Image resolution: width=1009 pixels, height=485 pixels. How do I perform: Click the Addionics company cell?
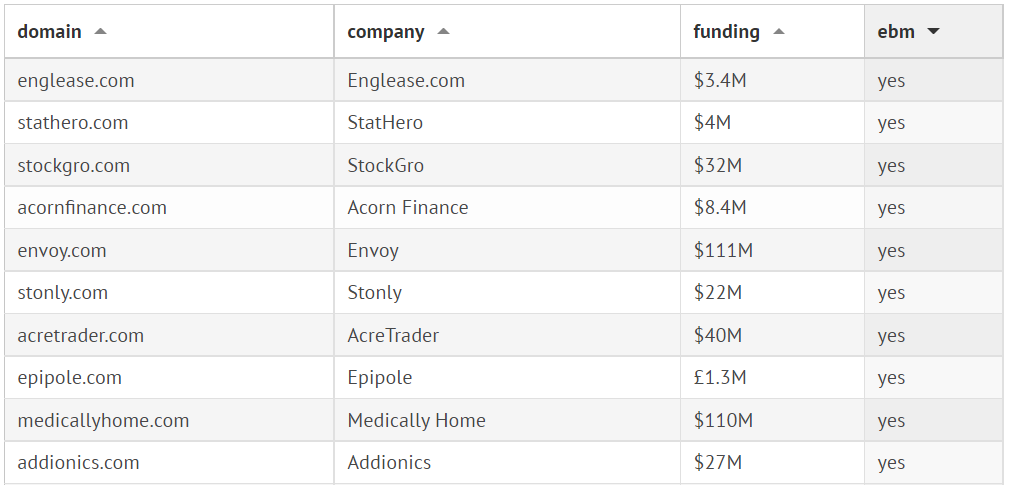pos(389,463)
